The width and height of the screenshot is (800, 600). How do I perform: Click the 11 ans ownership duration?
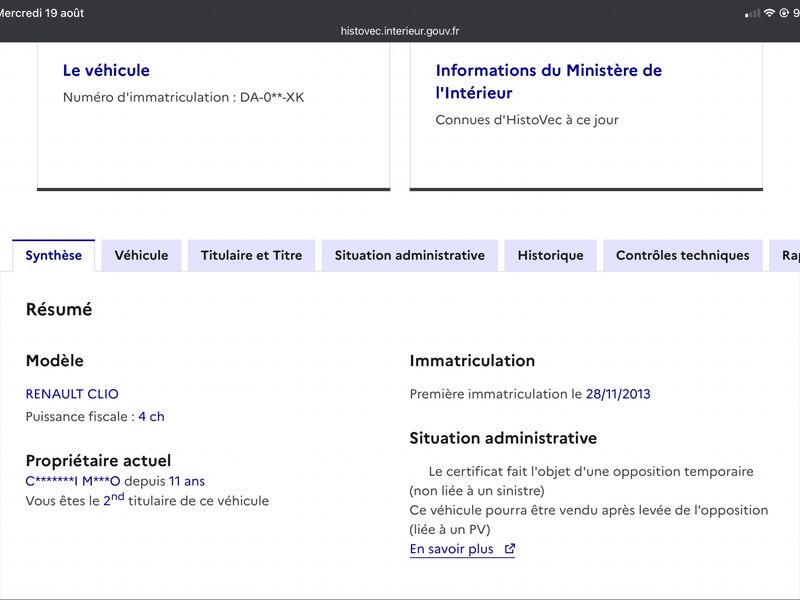[187, 481]
